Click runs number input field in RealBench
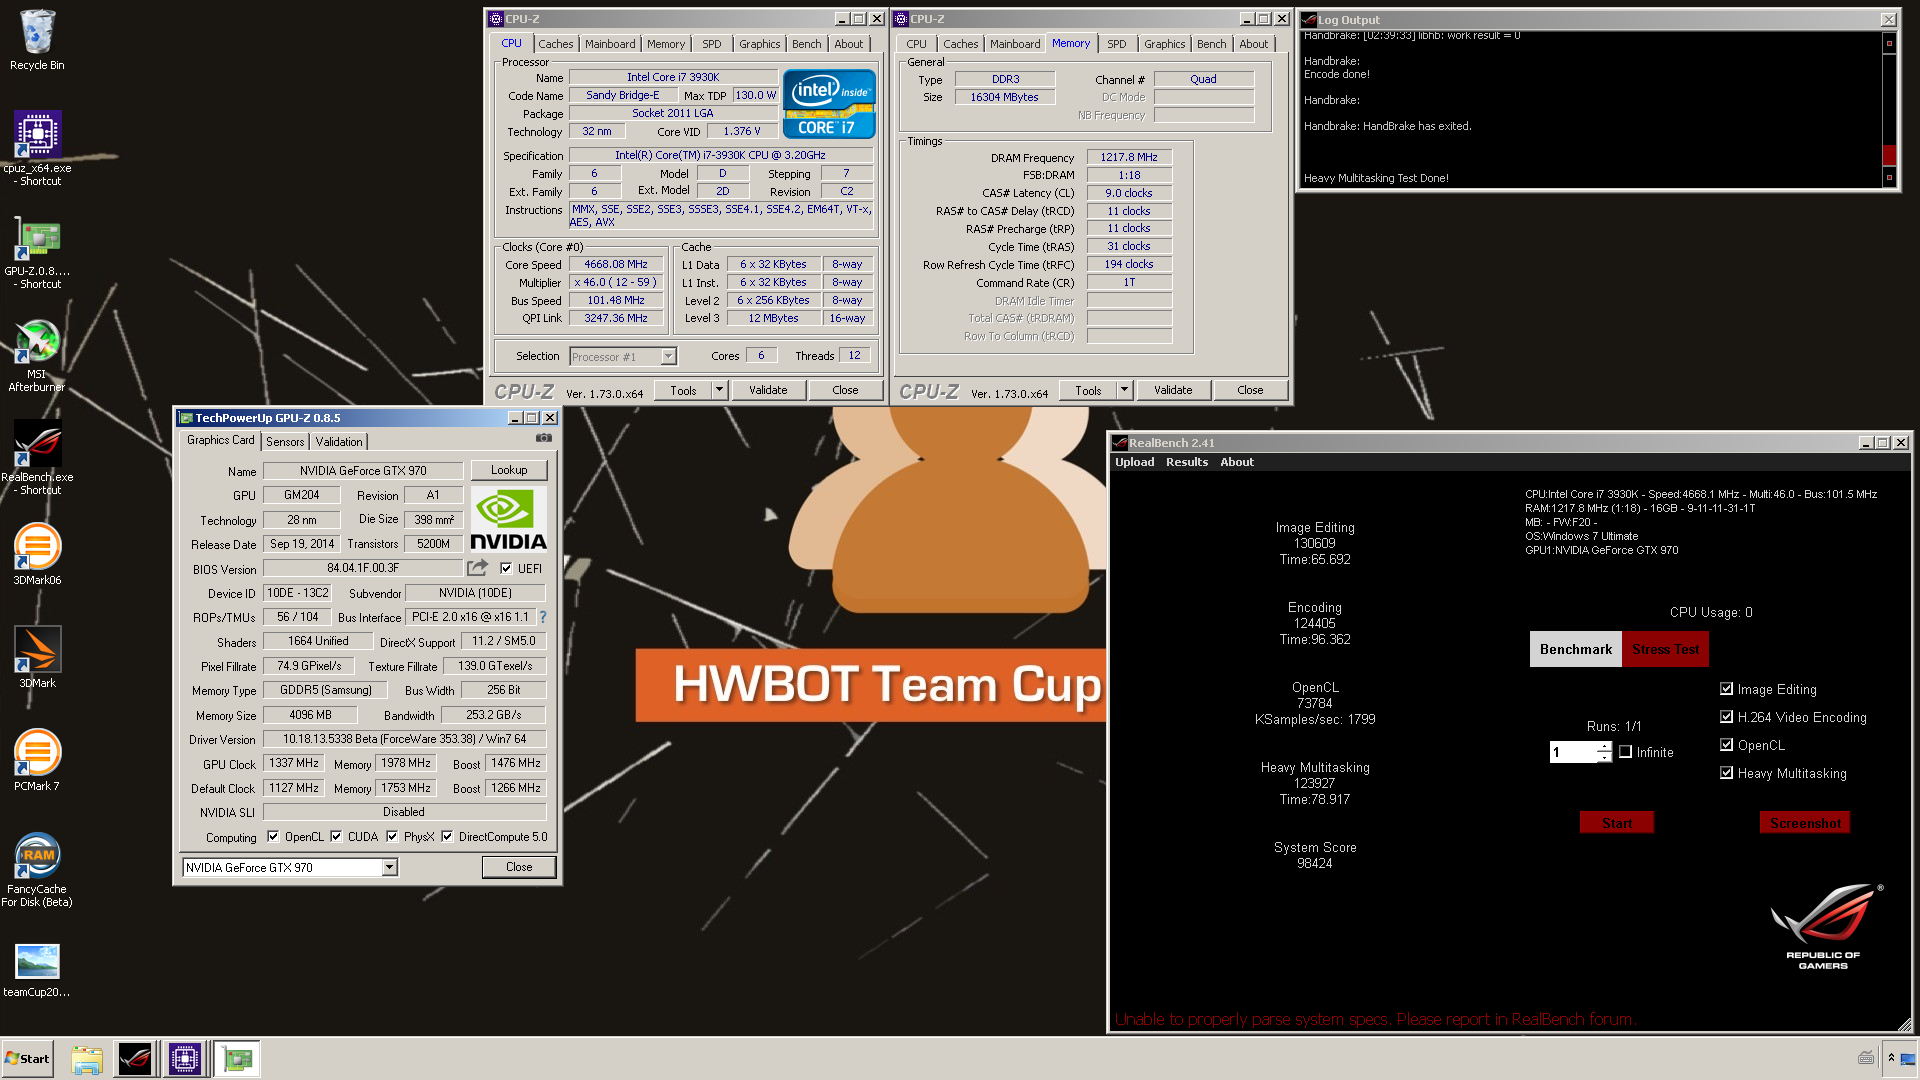The height and width of the screenshot is (1080, 1920). pos(1573,752)
